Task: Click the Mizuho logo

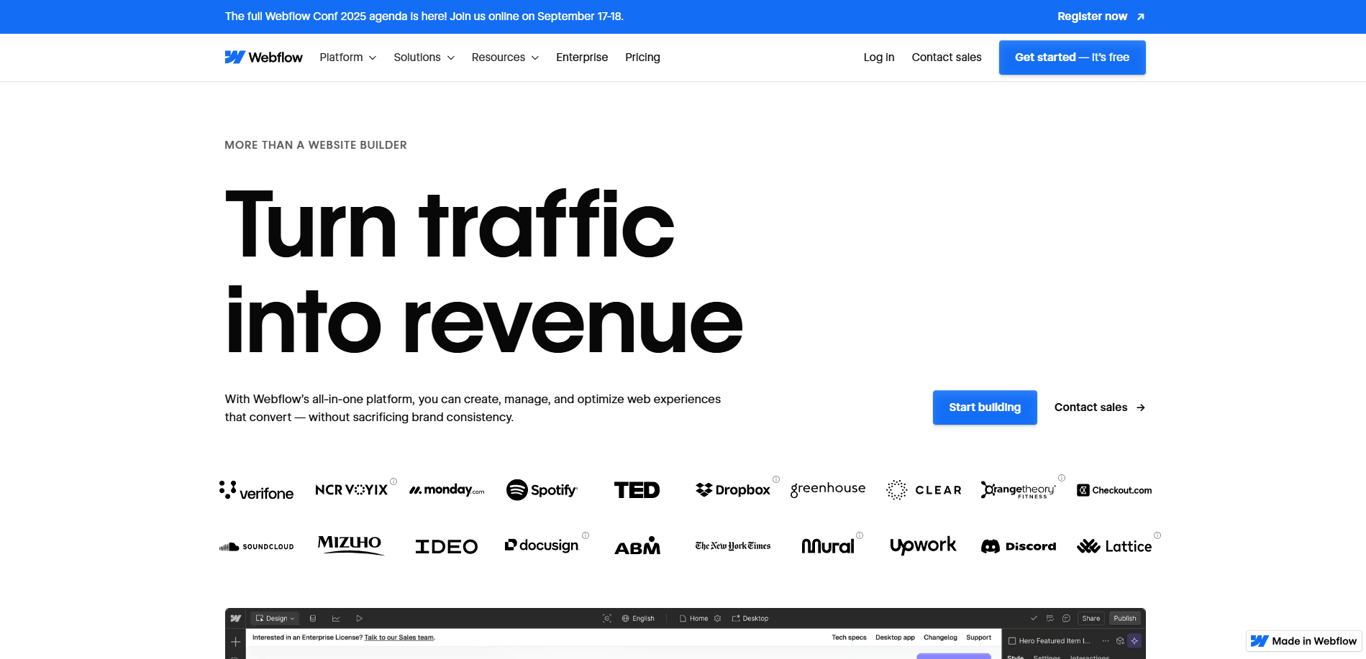Action: click(350, 545)
